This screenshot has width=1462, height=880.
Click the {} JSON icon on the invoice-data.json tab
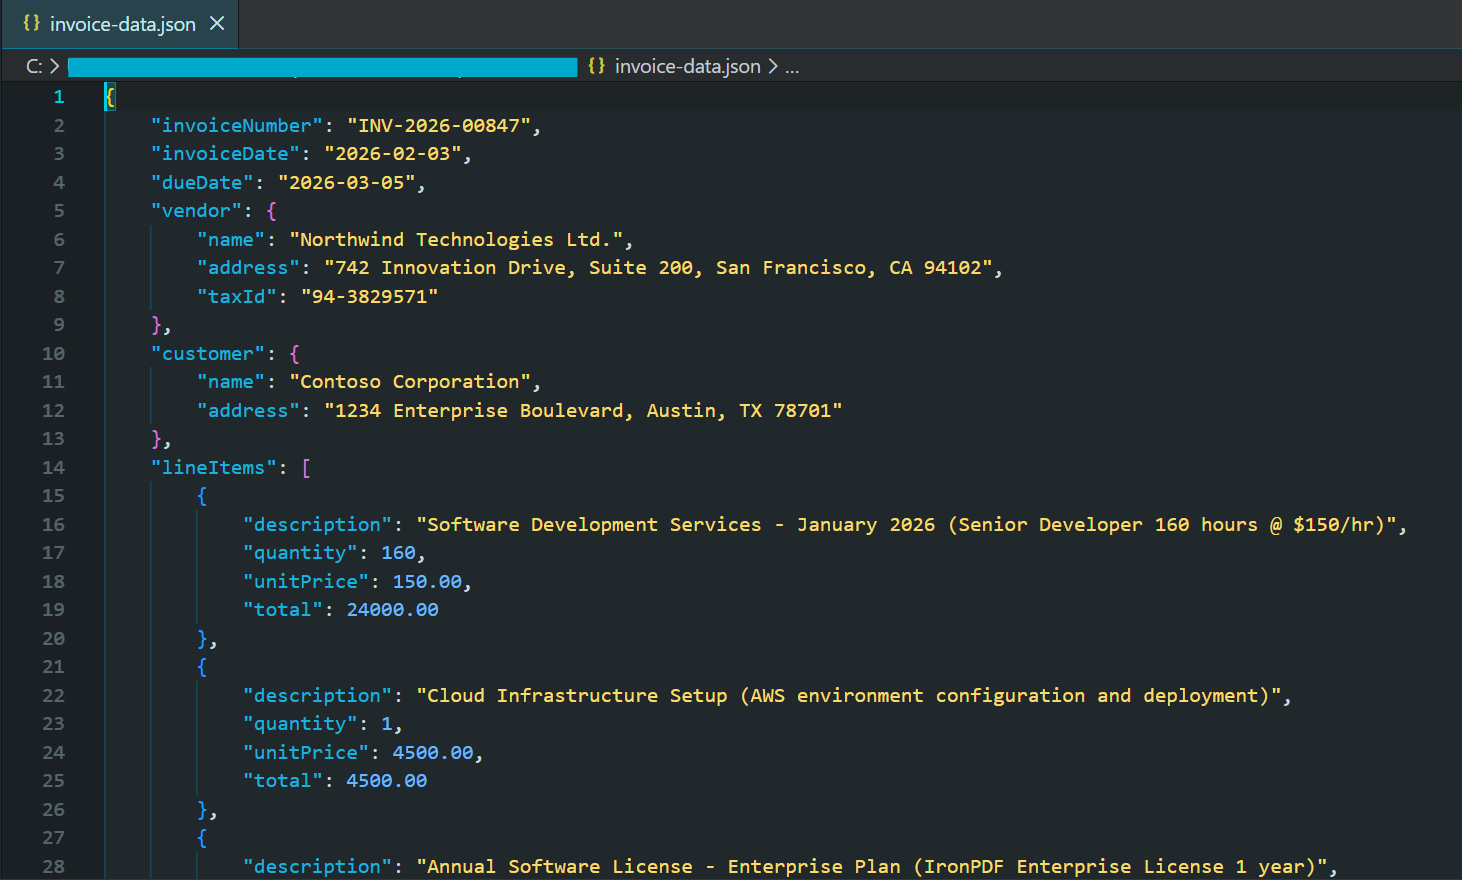(x=30, y=23)
